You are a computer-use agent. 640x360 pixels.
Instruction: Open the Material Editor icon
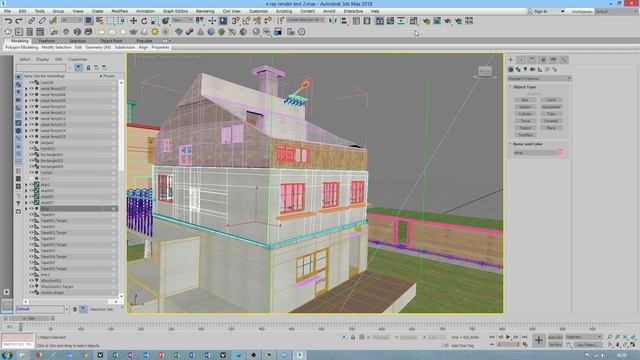[x=413, y=21]
